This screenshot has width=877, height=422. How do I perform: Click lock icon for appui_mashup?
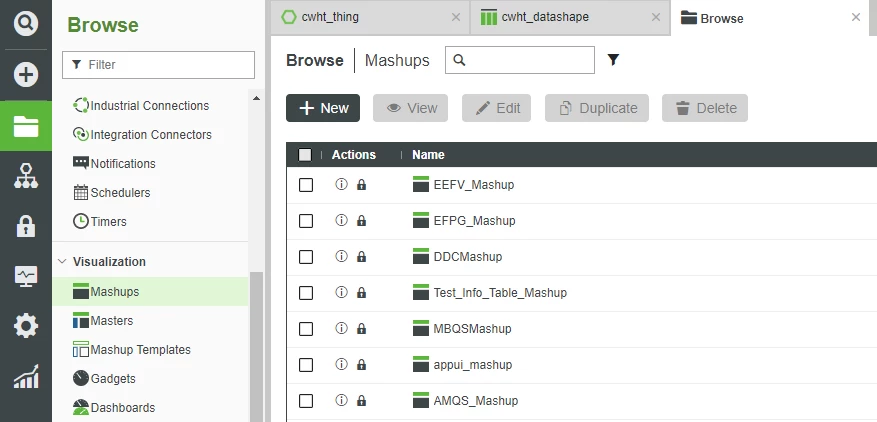coord(361,365)
